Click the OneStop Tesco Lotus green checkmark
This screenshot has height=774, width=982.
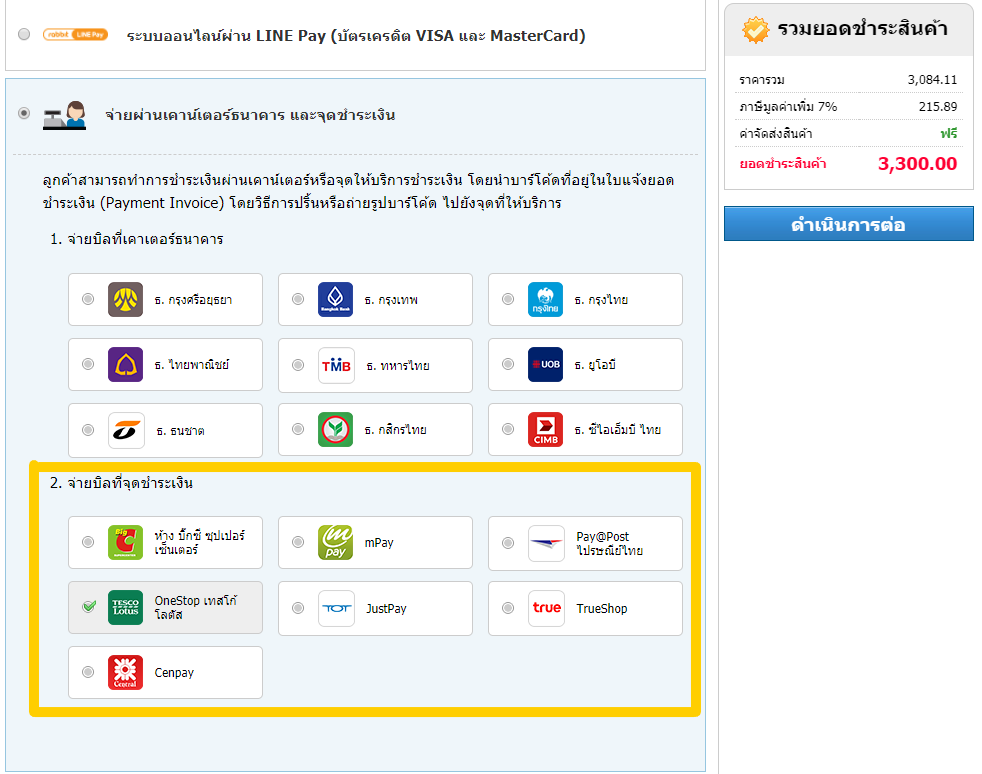[x=90, y=606]
